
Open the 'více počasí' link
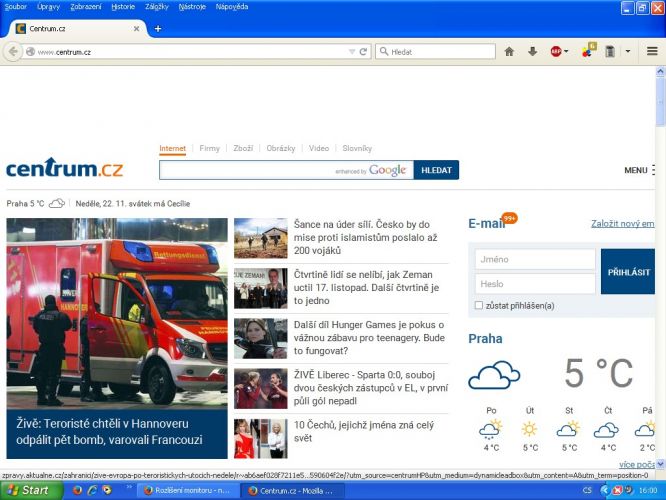[637, 464]
